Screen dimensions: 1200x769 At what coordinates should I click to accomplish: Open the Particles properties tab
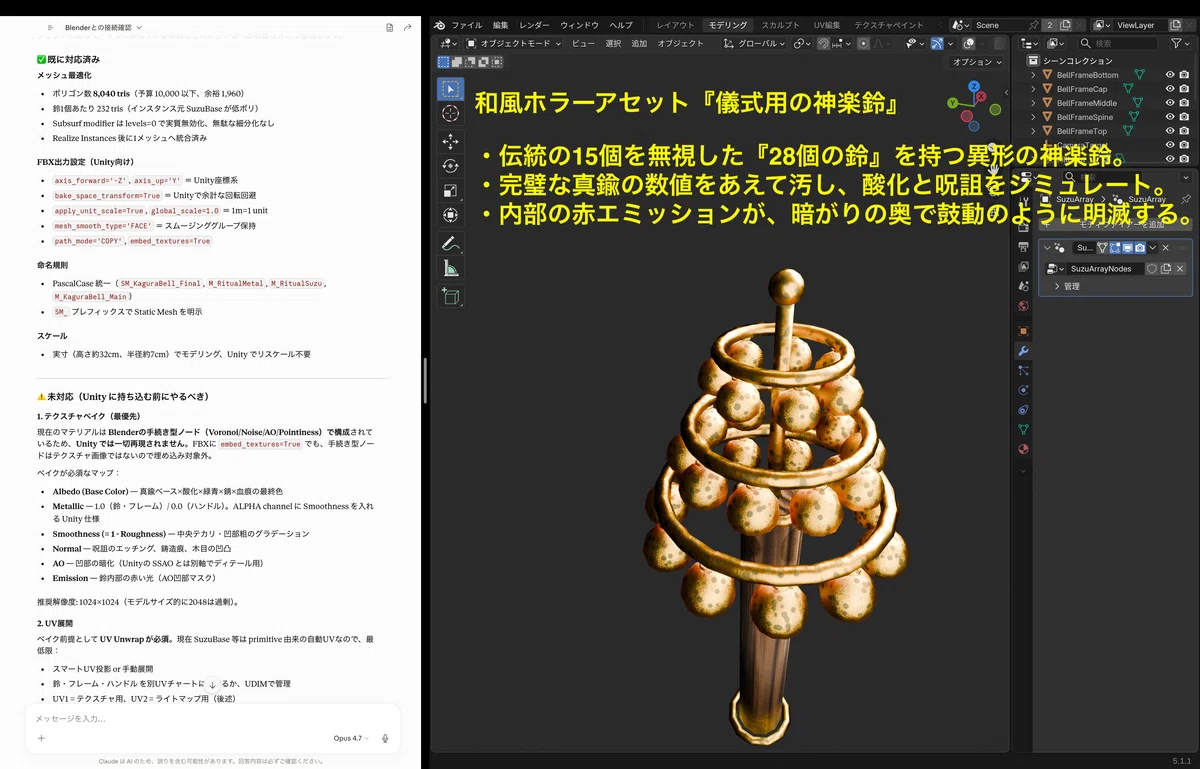pyautogui.click(x=1023, y=371)
